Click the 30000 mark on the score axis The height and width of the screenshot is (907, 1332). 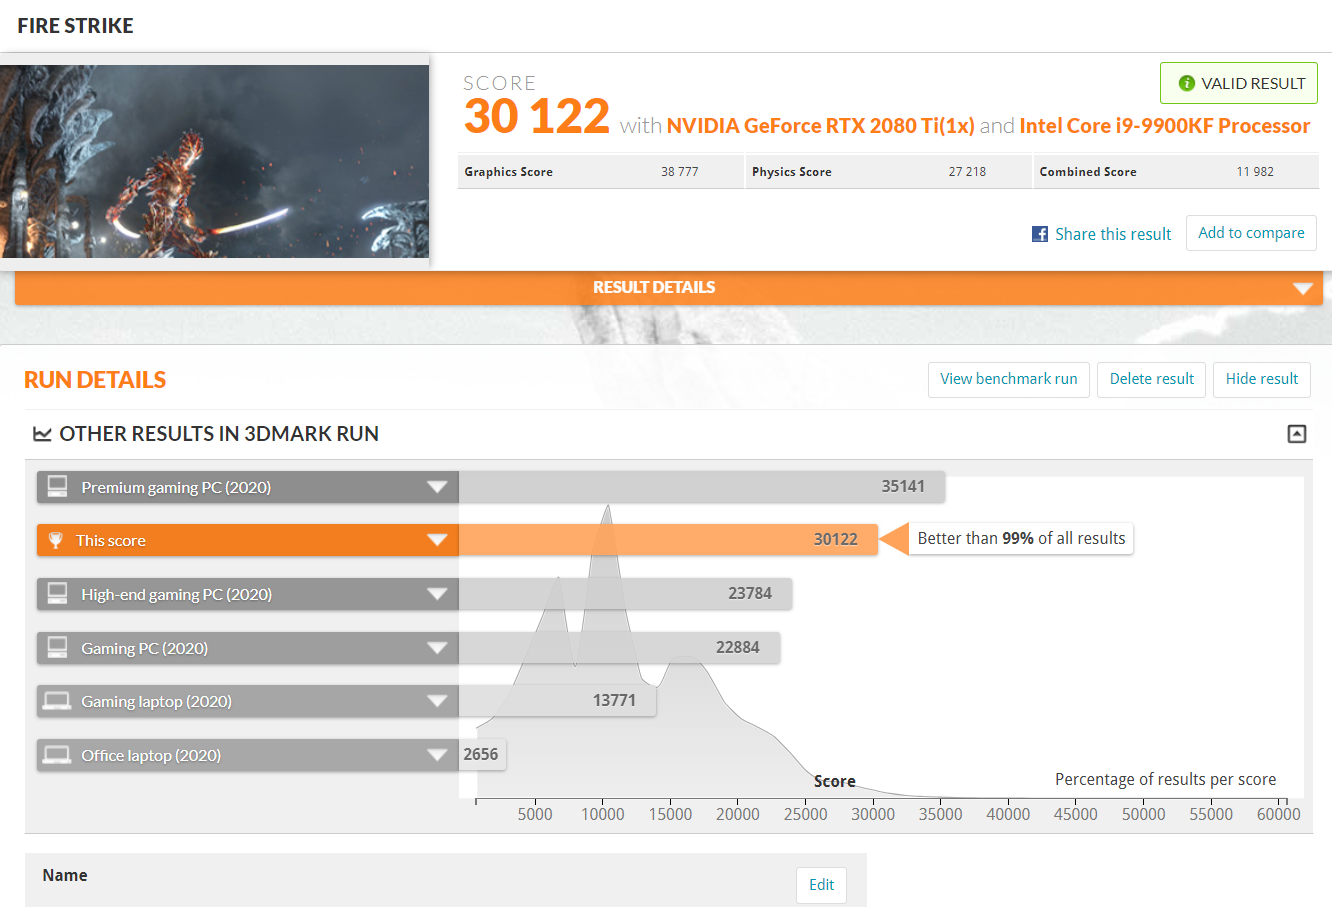coord(873,814)
